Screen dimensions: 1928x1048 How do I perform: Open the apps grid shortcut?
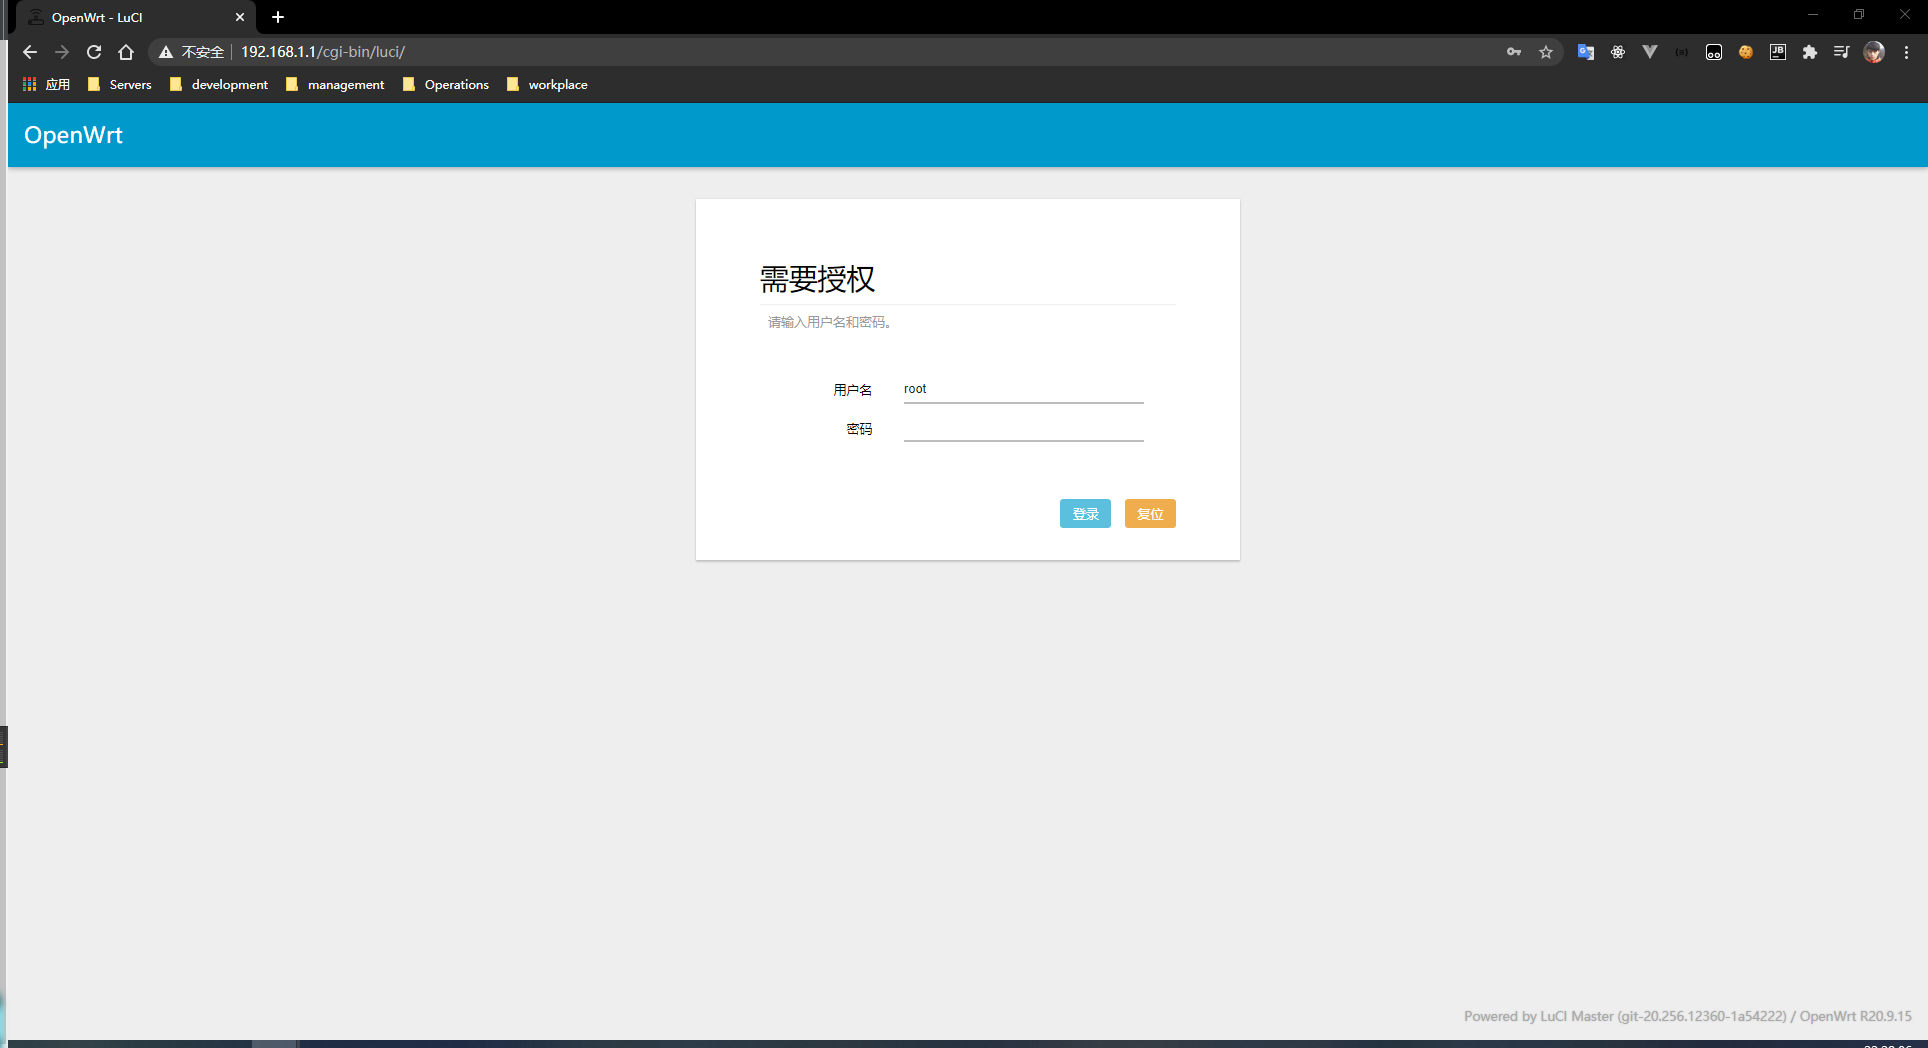(46, 85)
